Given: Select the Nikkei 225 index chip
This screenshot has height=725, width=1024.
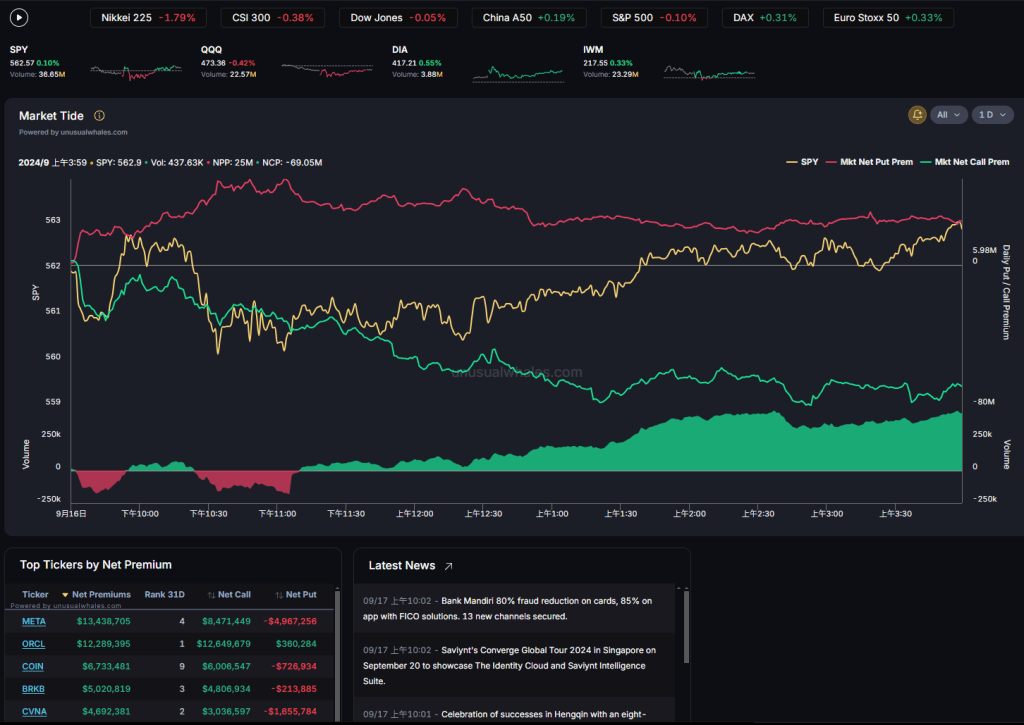Looking at the screenshot, I should 149,18.
